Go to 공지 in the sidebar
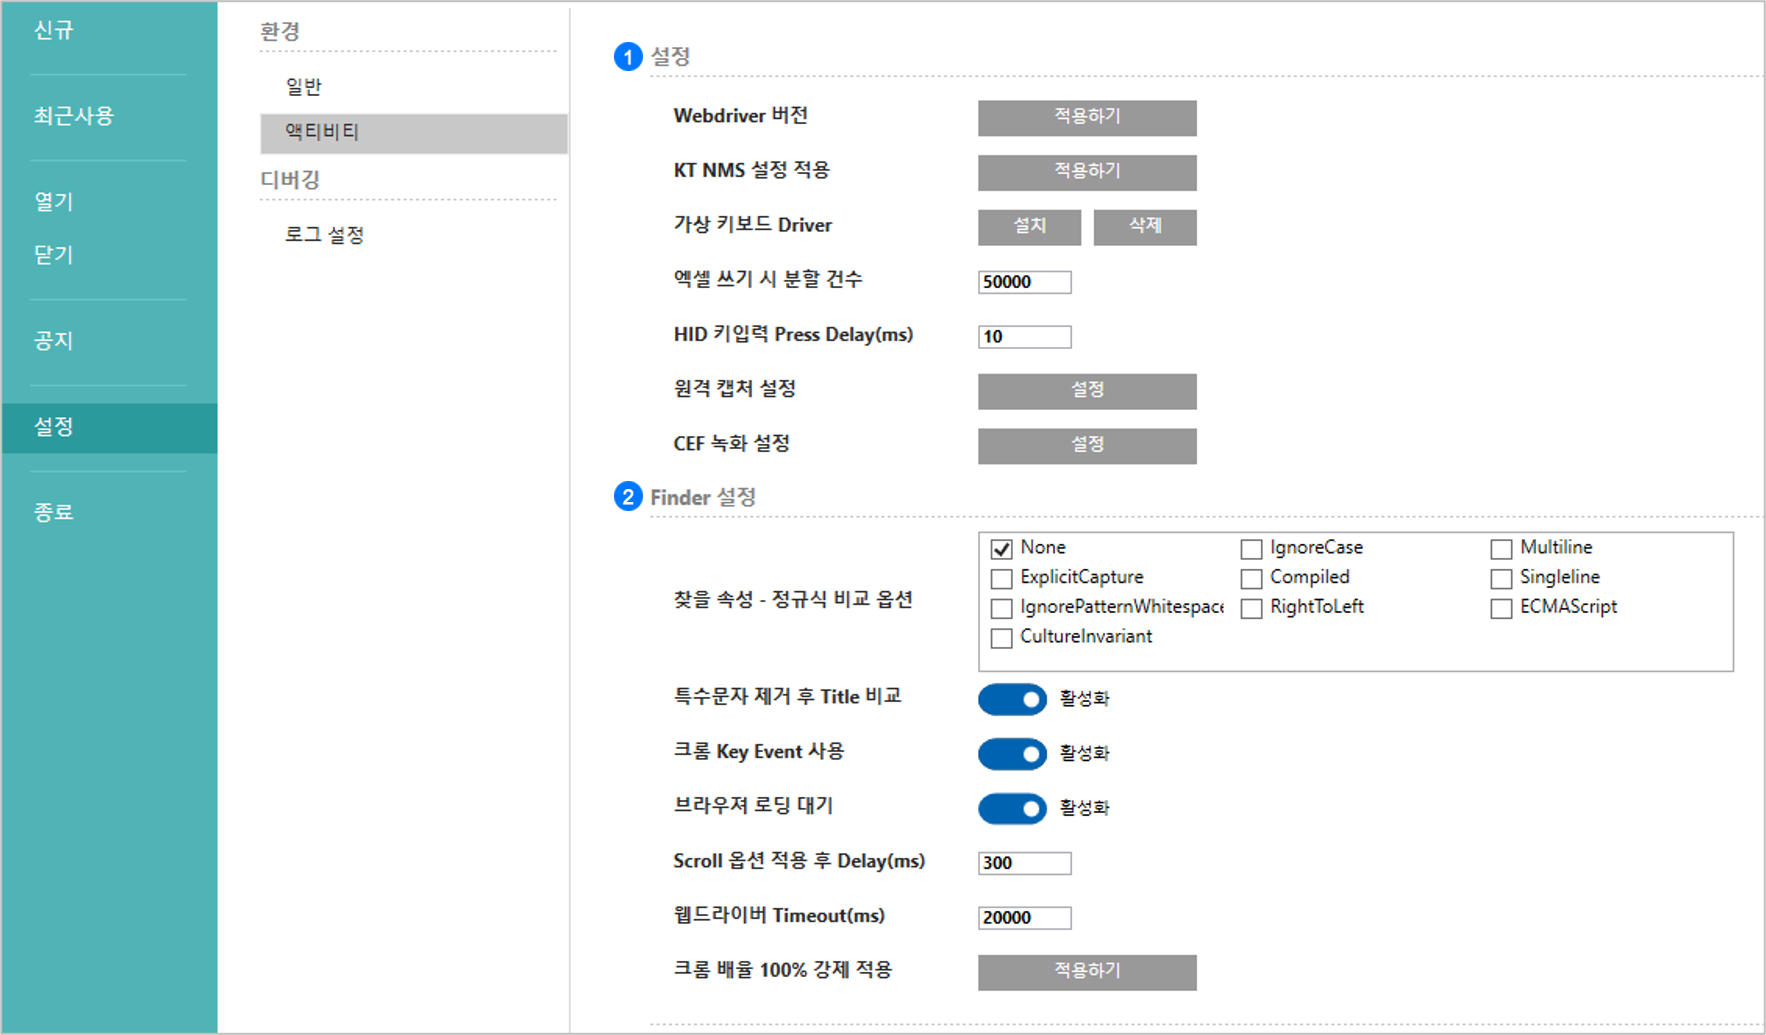Image resolution: width=1766 pixels, height=1035 pixels. (53, 340)
